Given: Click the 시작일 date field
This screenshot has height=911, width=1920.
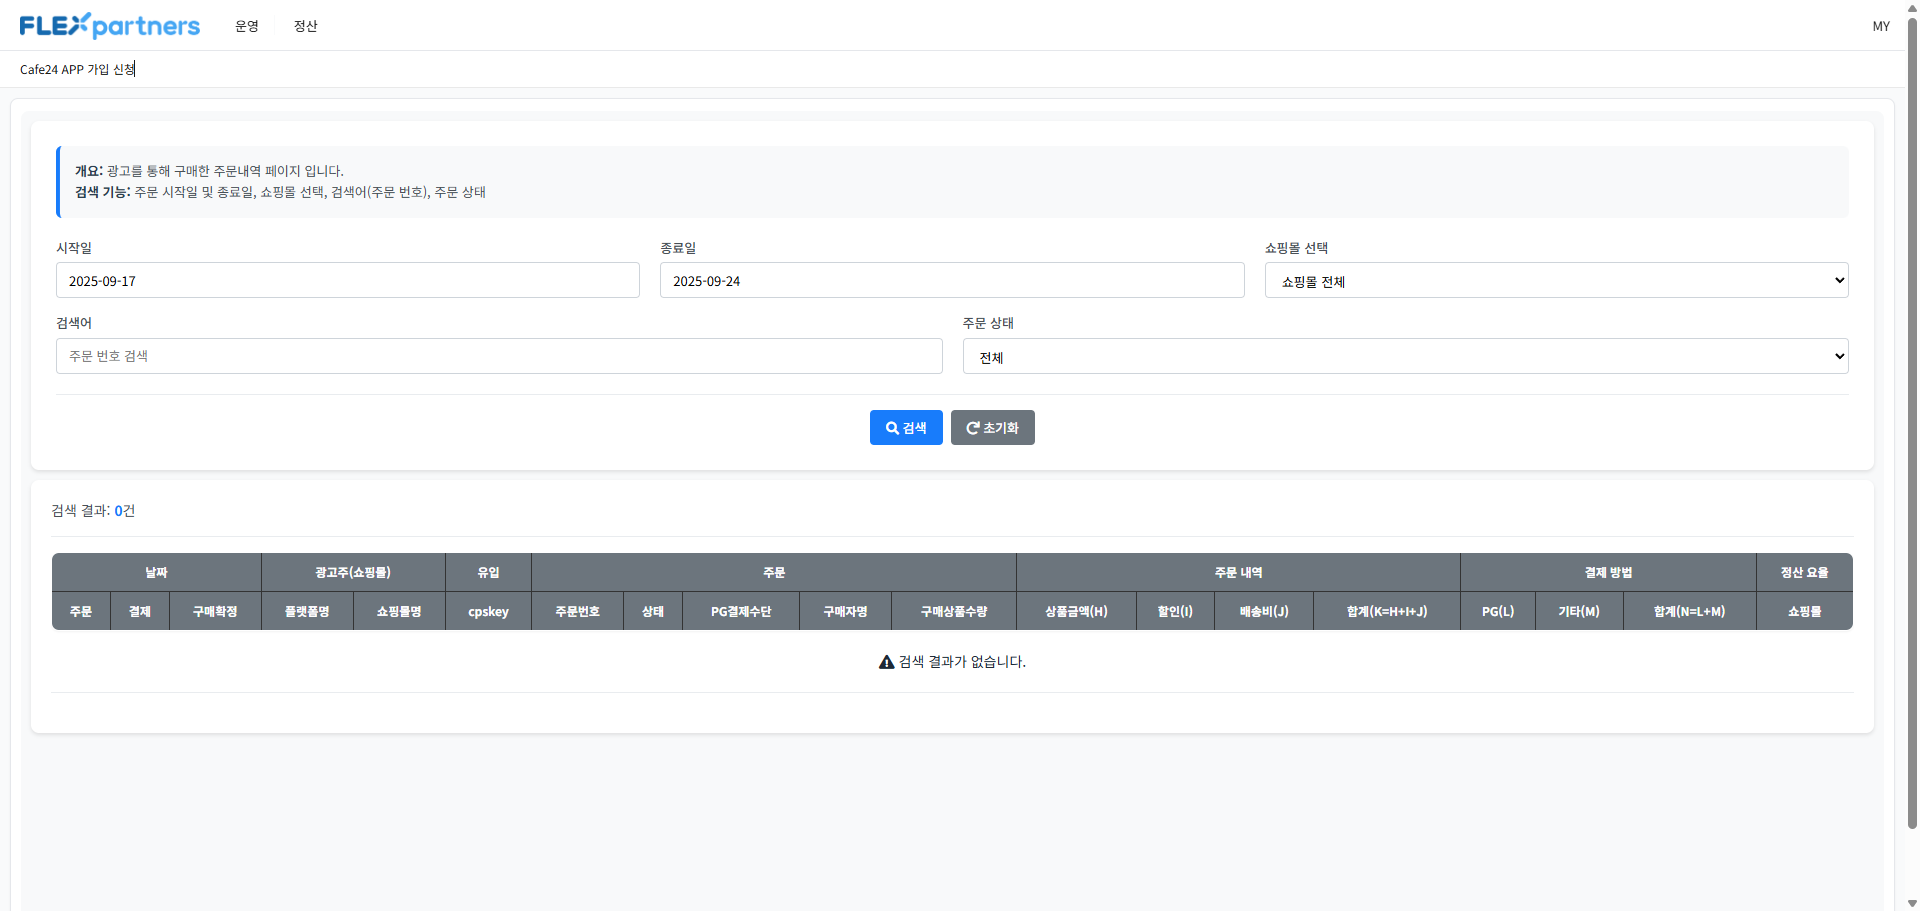Looking at the screenshot, I should point(347,281).
